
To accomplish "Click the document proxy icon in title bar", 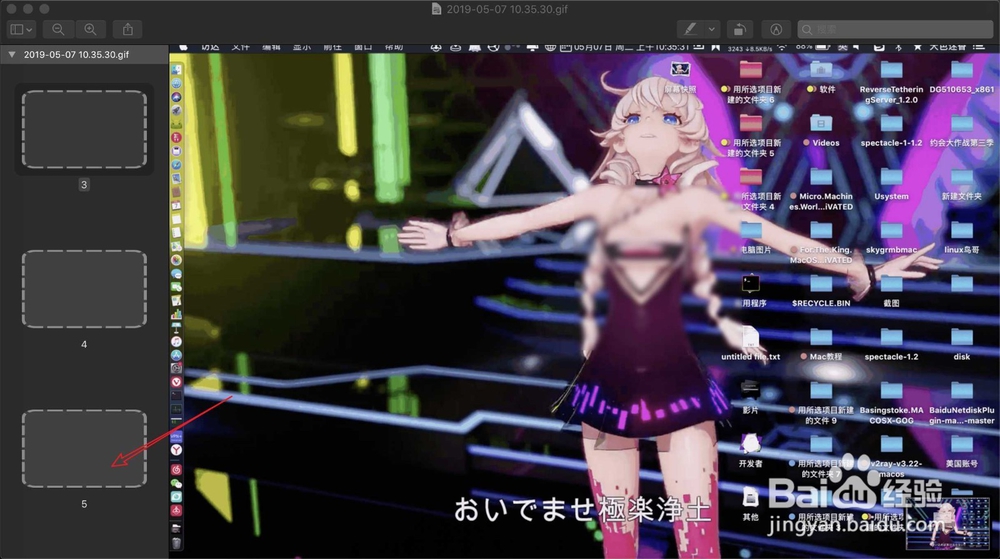I will (436, 9).
